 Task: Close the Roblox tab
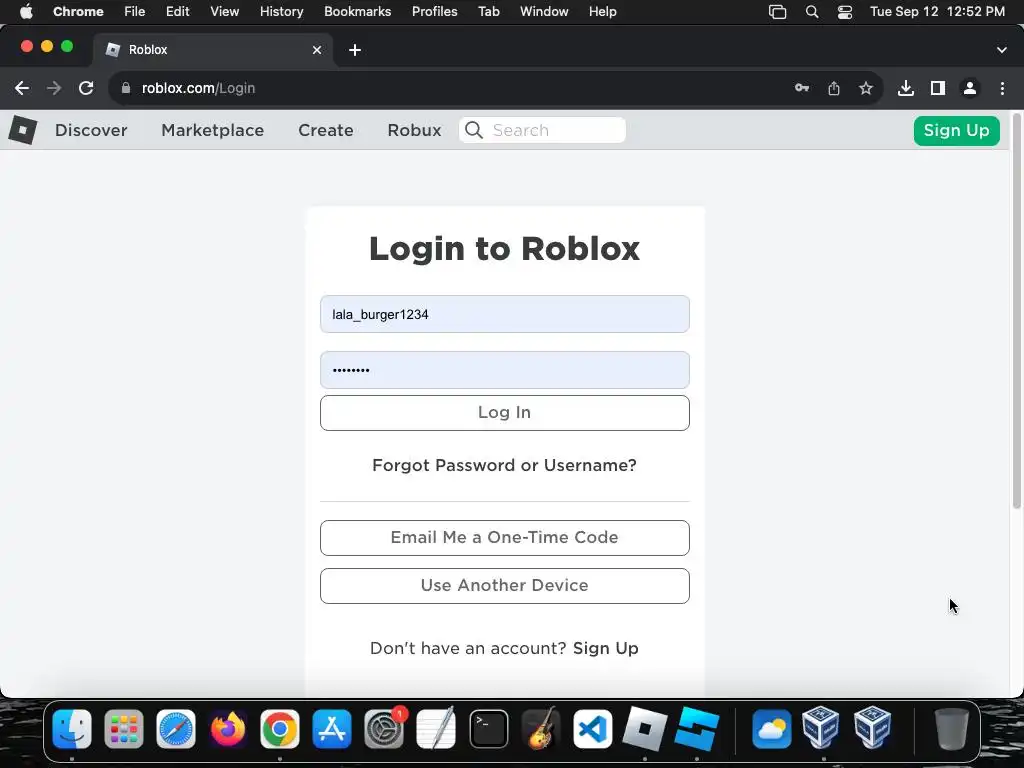pos(317,50)
